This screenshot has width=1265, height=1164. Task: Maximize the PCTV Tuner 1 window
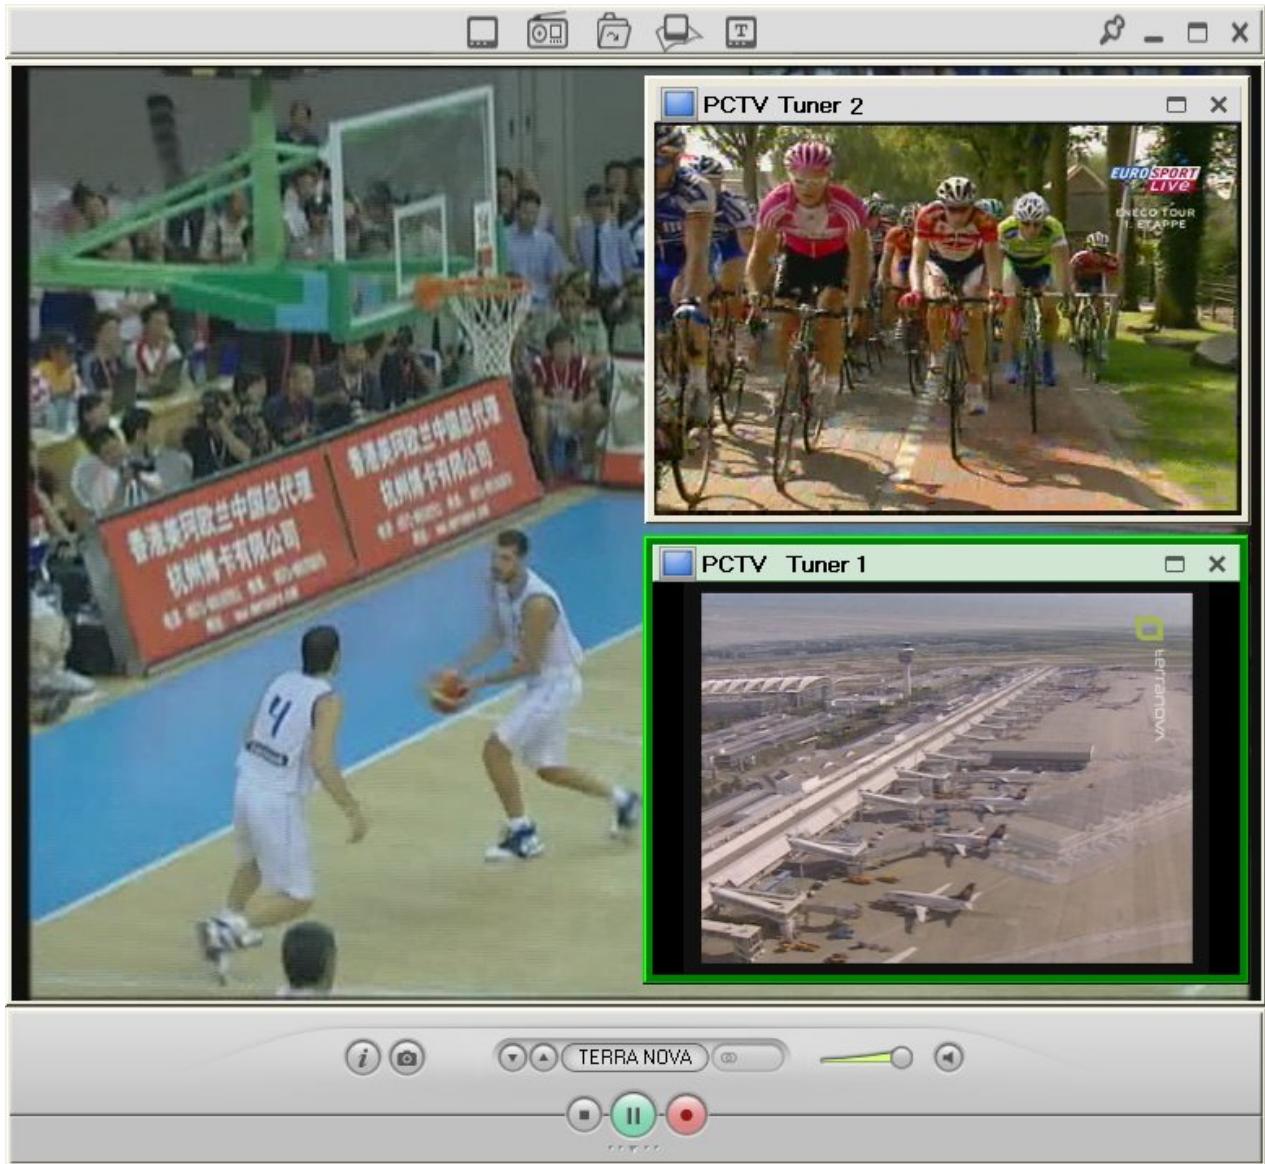[x=1175, y=564]
